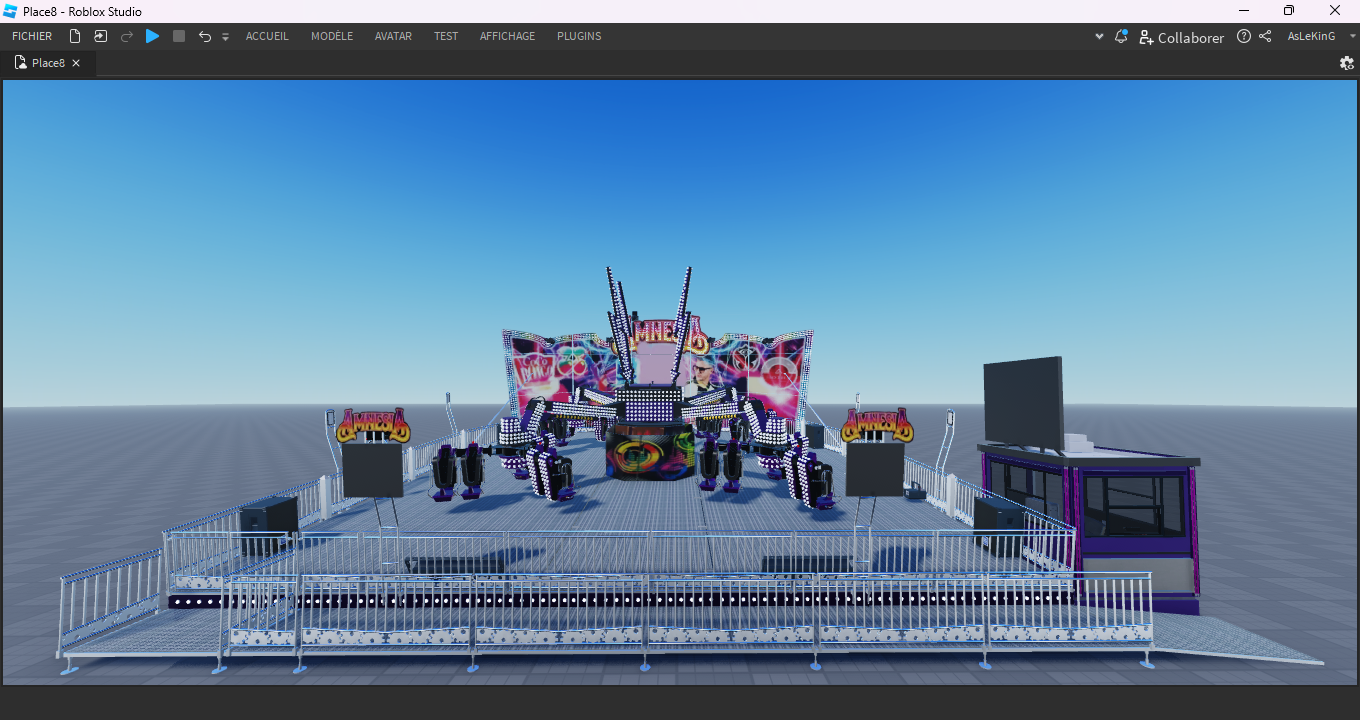
Task: Expand the quick access toolbar options arrow
Action: [225, 37]
